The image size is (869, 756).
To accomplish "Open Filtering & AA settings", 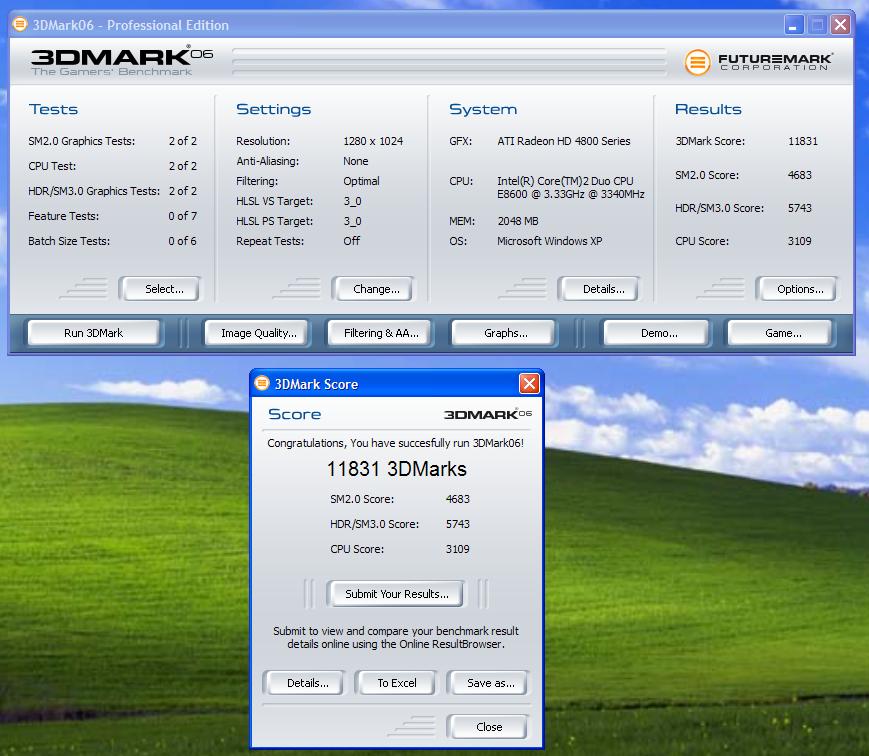I will tap(381, 333).
